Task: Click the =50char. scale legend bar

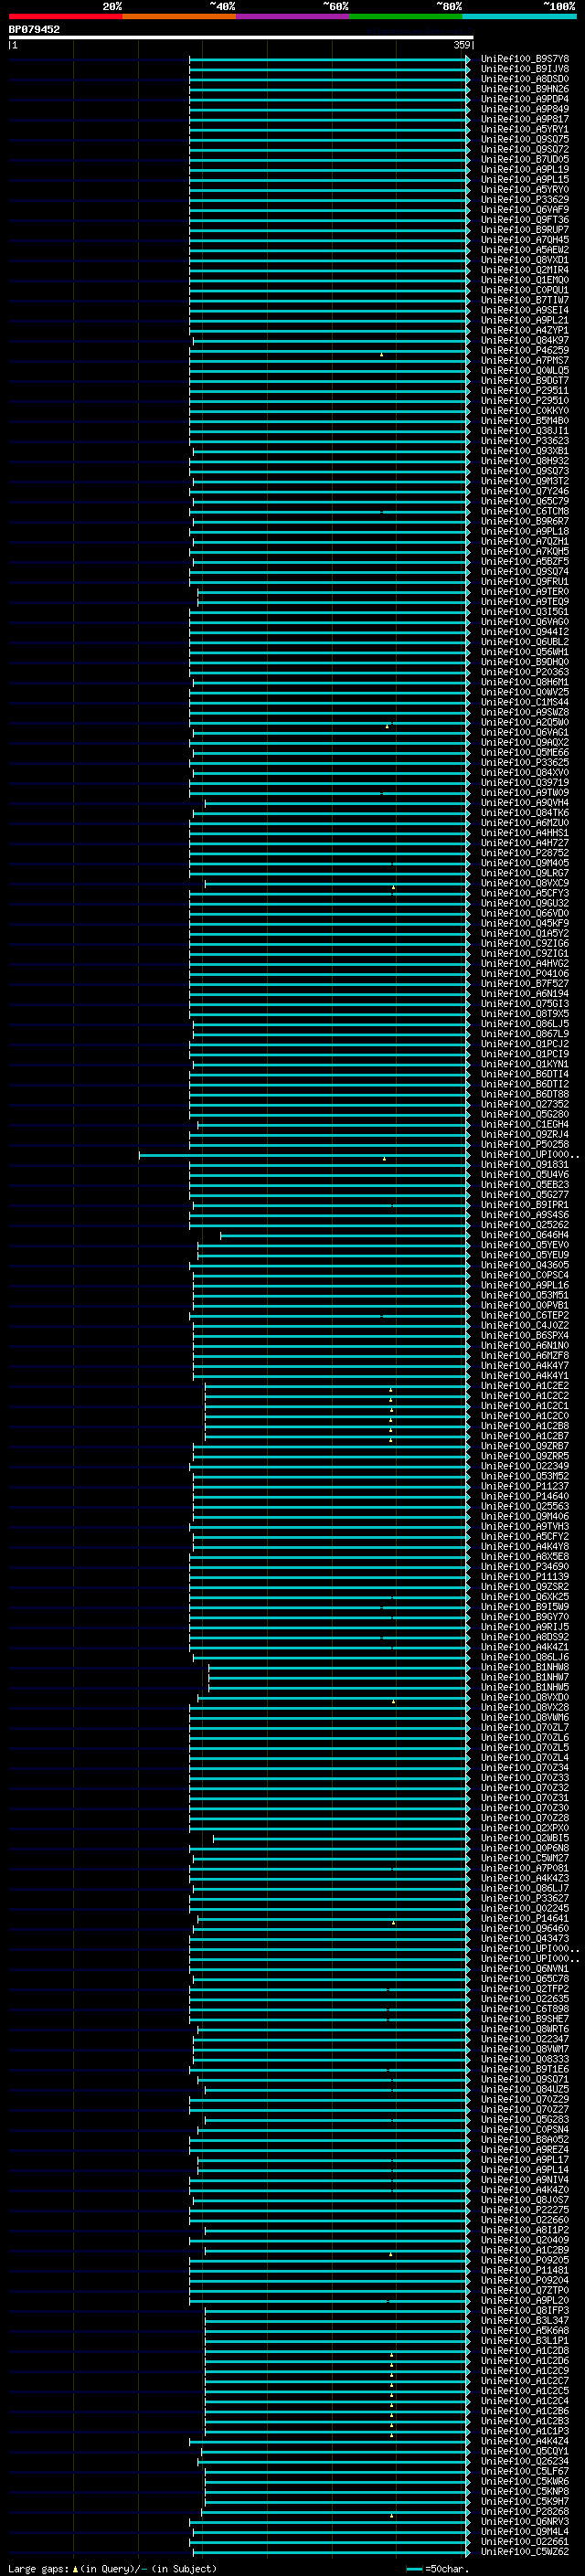Action: [x=414, y=2568]
